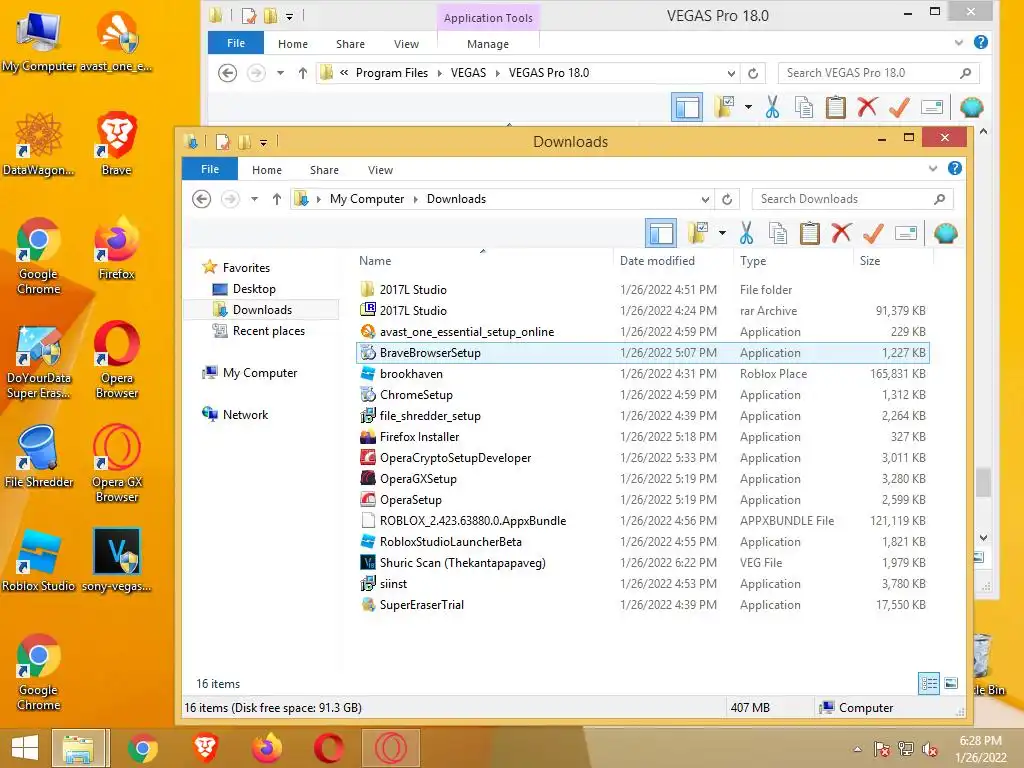Screen dimensions: 1024x768
Task: Open Brave desktop shortcut
Action: 116,144
